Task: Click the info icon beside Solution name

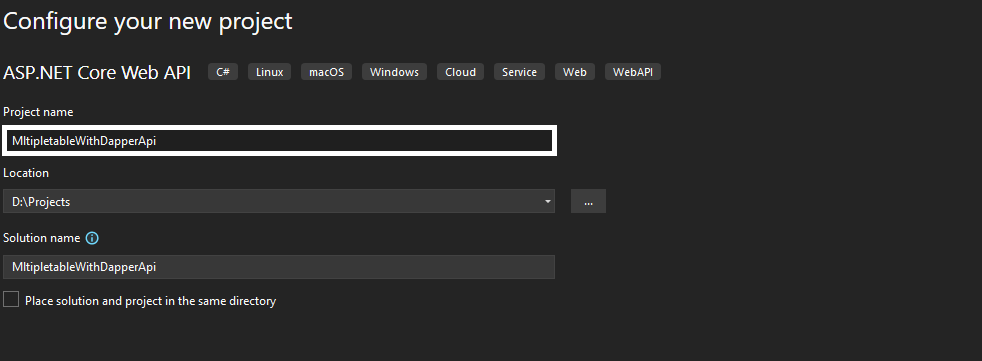Action: click(x=92, y=238)
